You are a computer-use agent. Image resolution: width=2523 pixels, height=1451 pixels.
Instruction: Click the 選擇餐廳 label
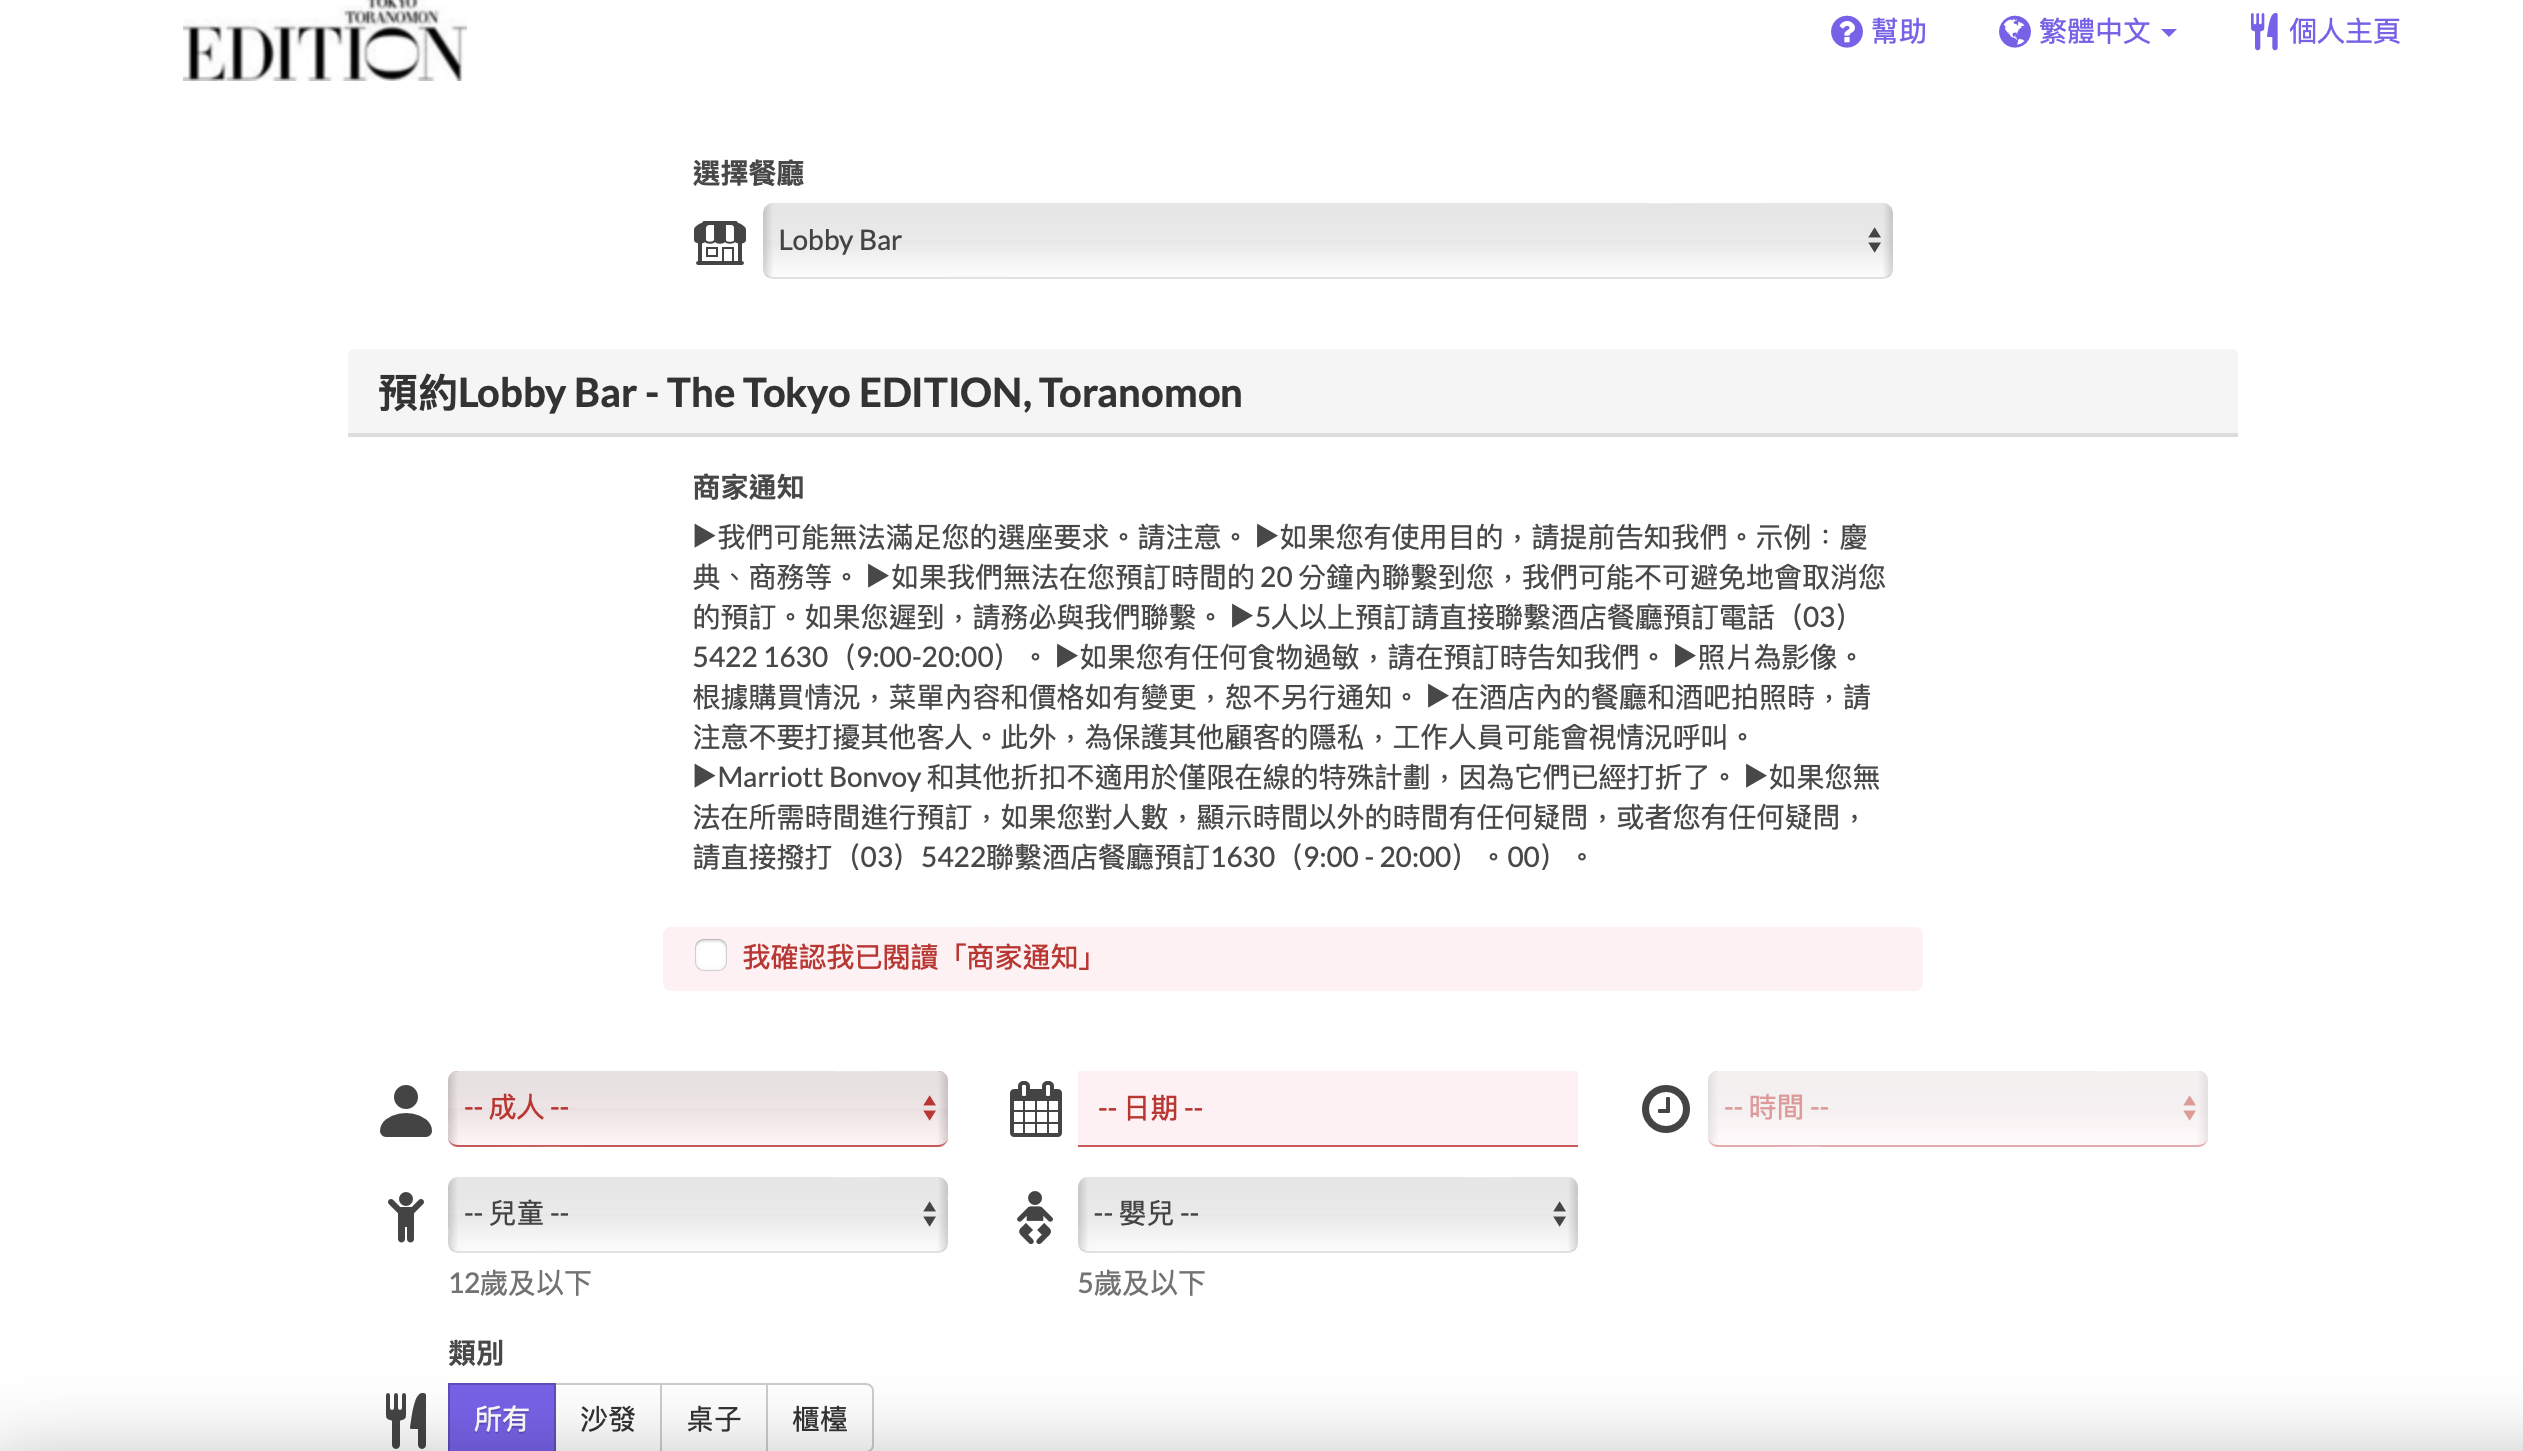coord(749,174)
